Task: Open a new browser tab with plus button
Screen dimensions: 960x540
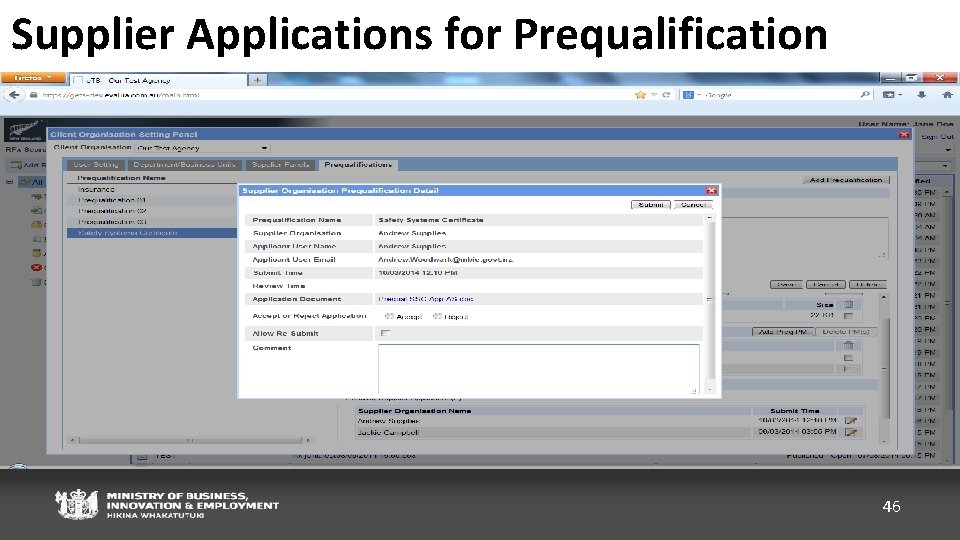Action: click(257, 80)
